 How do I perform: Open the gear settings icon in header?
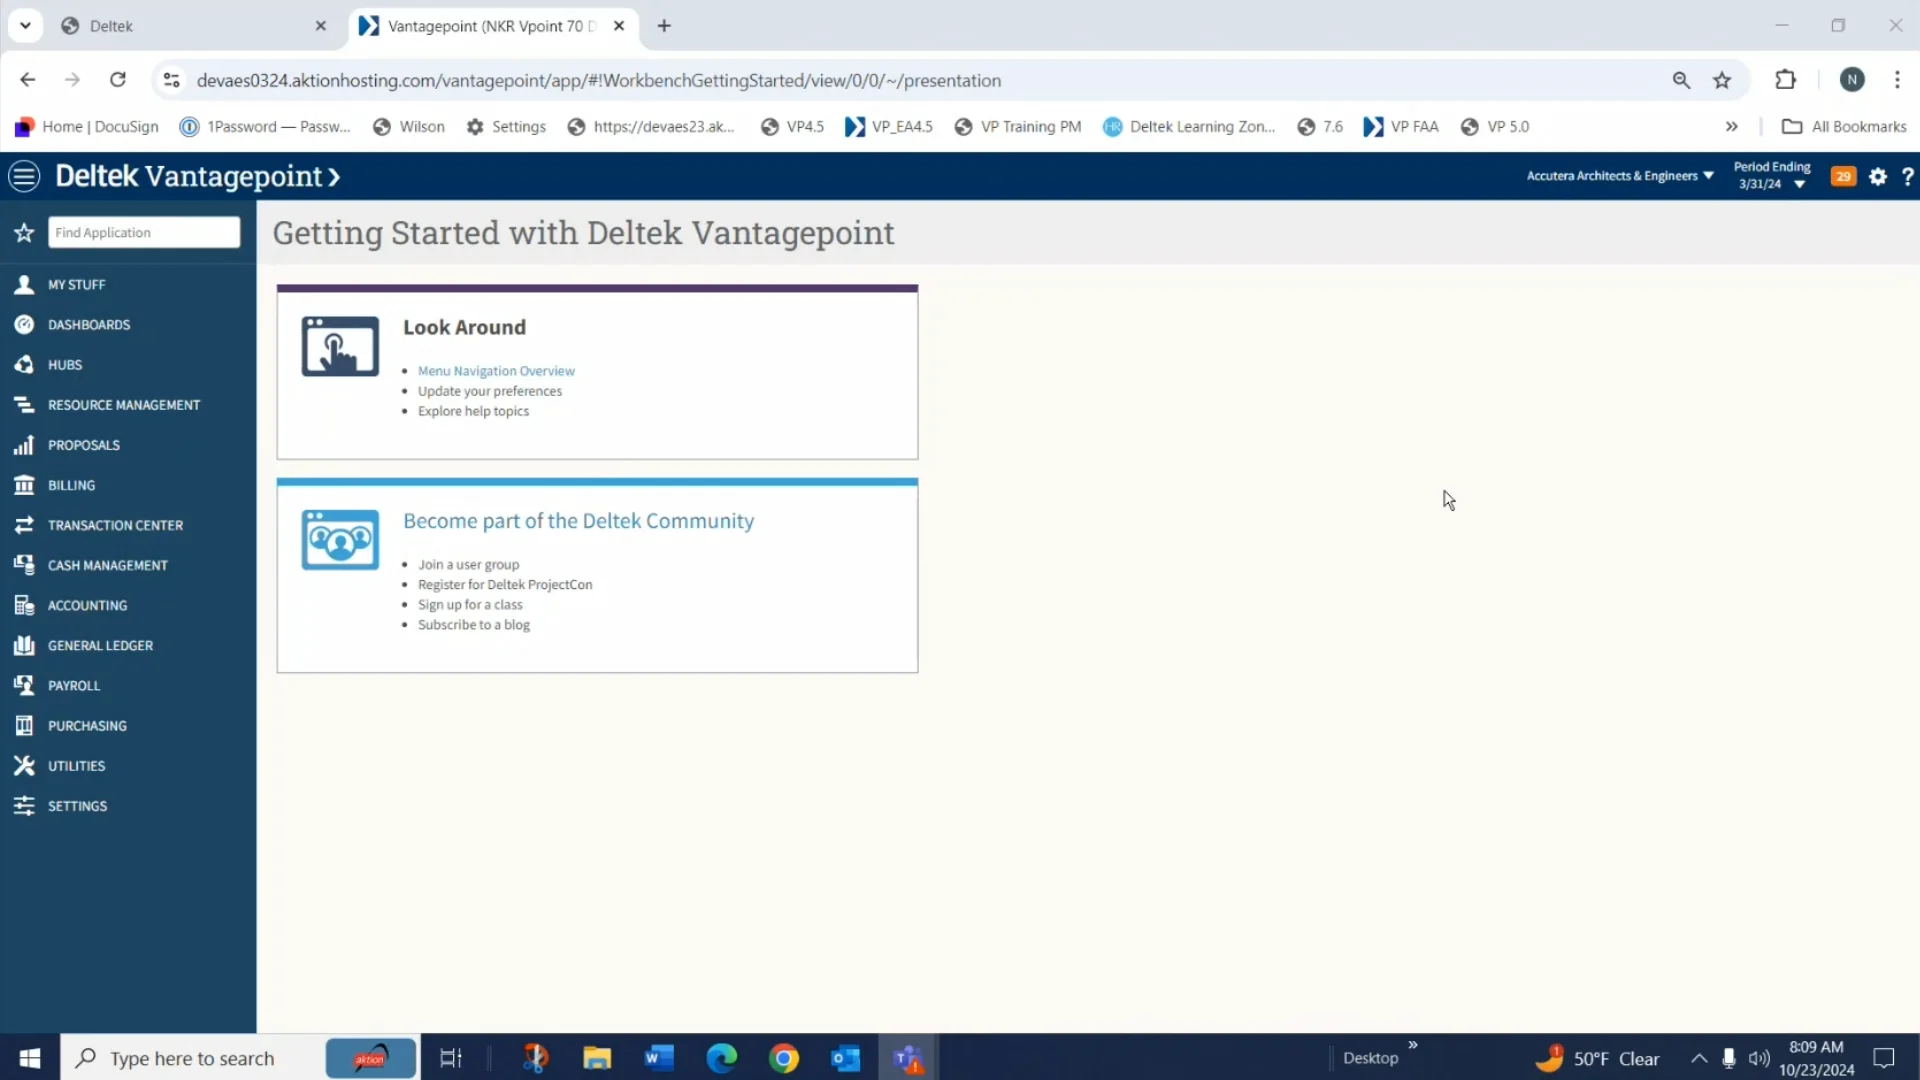(x=1878, y=176)
